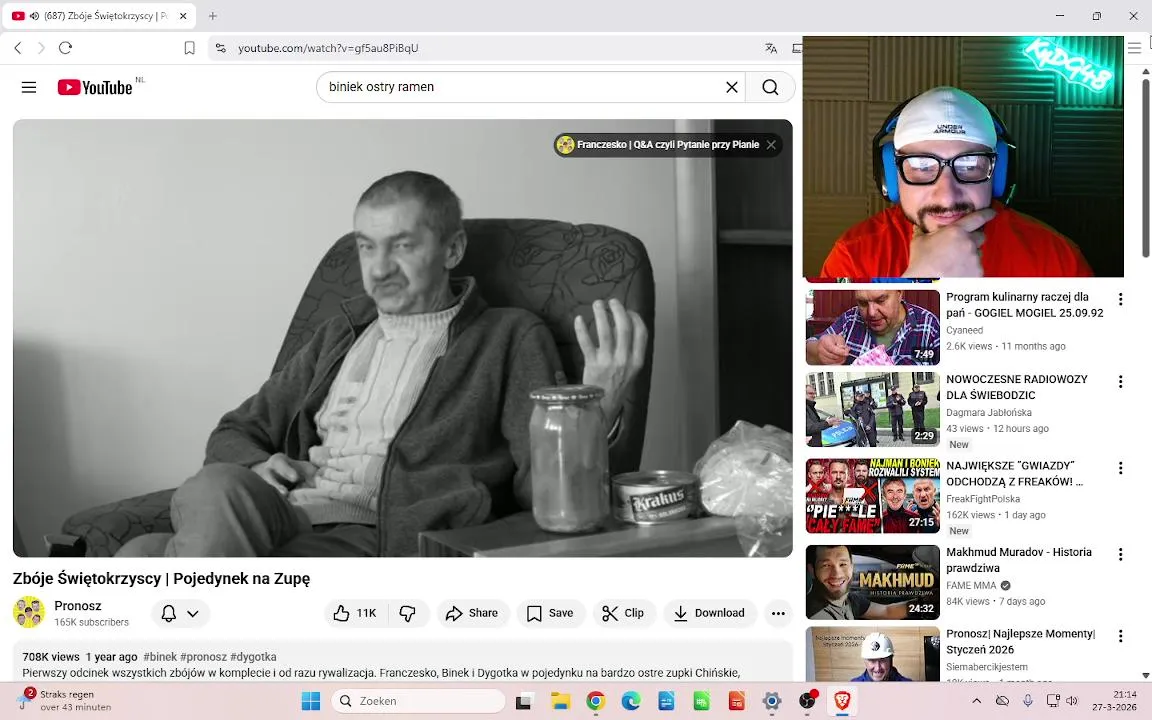
Task: Click the magnifier search button
Action: coord(770,87)
